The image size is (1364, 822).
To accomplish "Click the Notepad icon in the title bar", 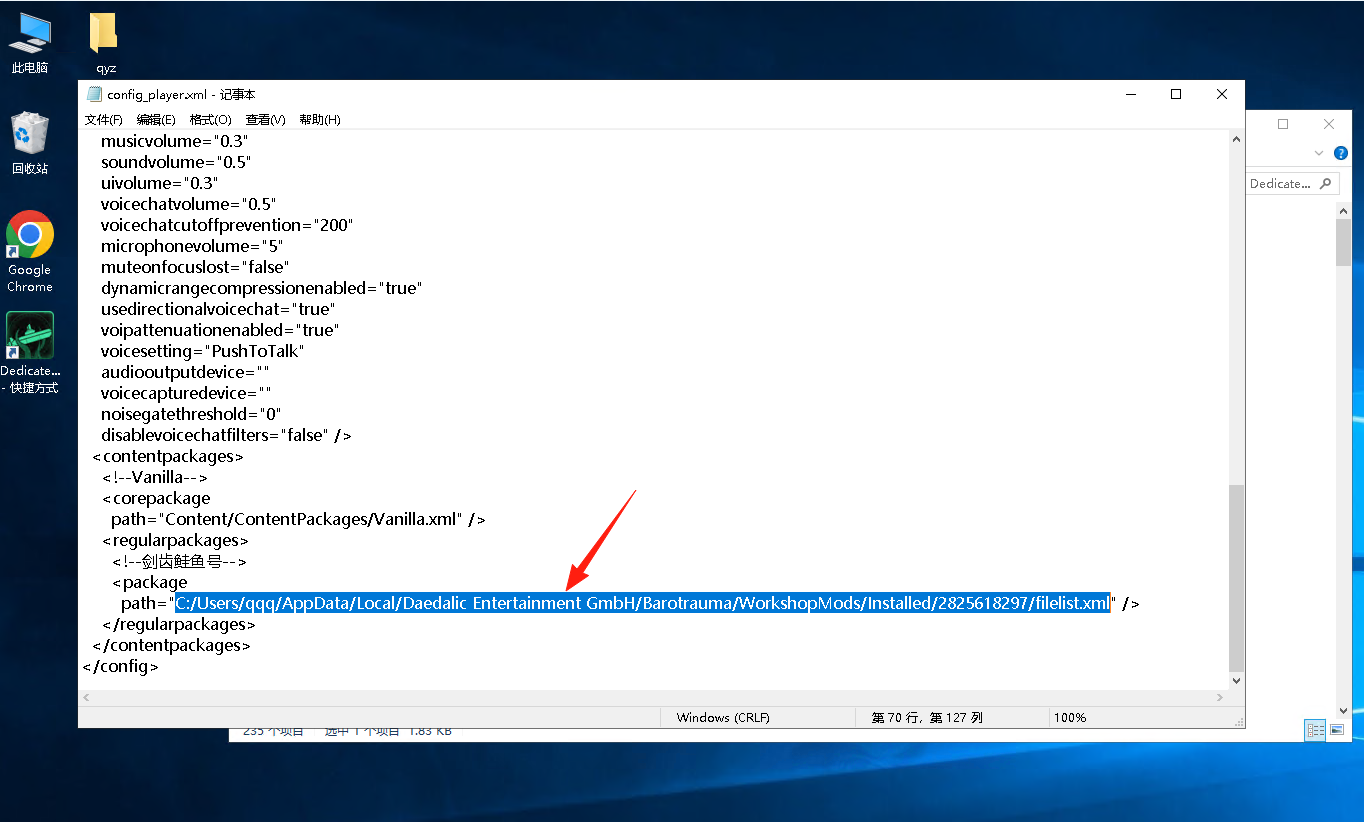I will tap(94, 94).
